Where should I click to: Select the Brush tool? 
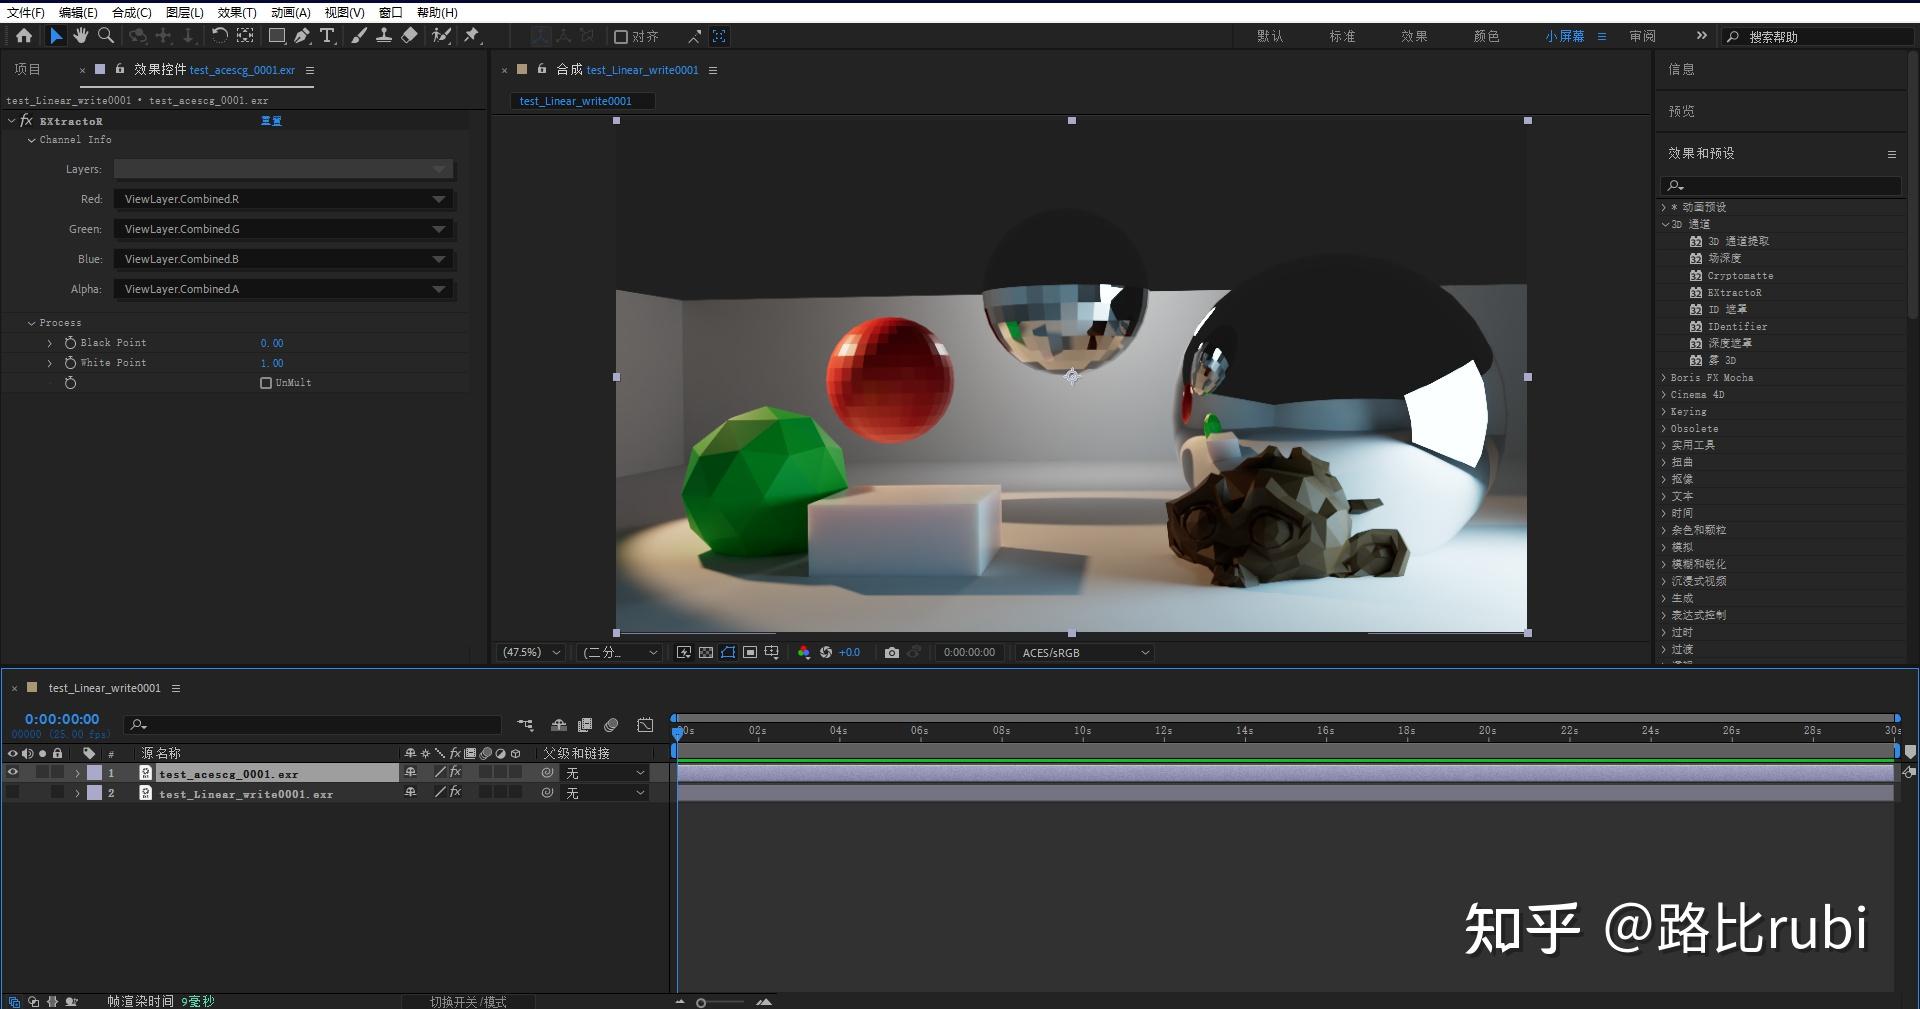360,36
